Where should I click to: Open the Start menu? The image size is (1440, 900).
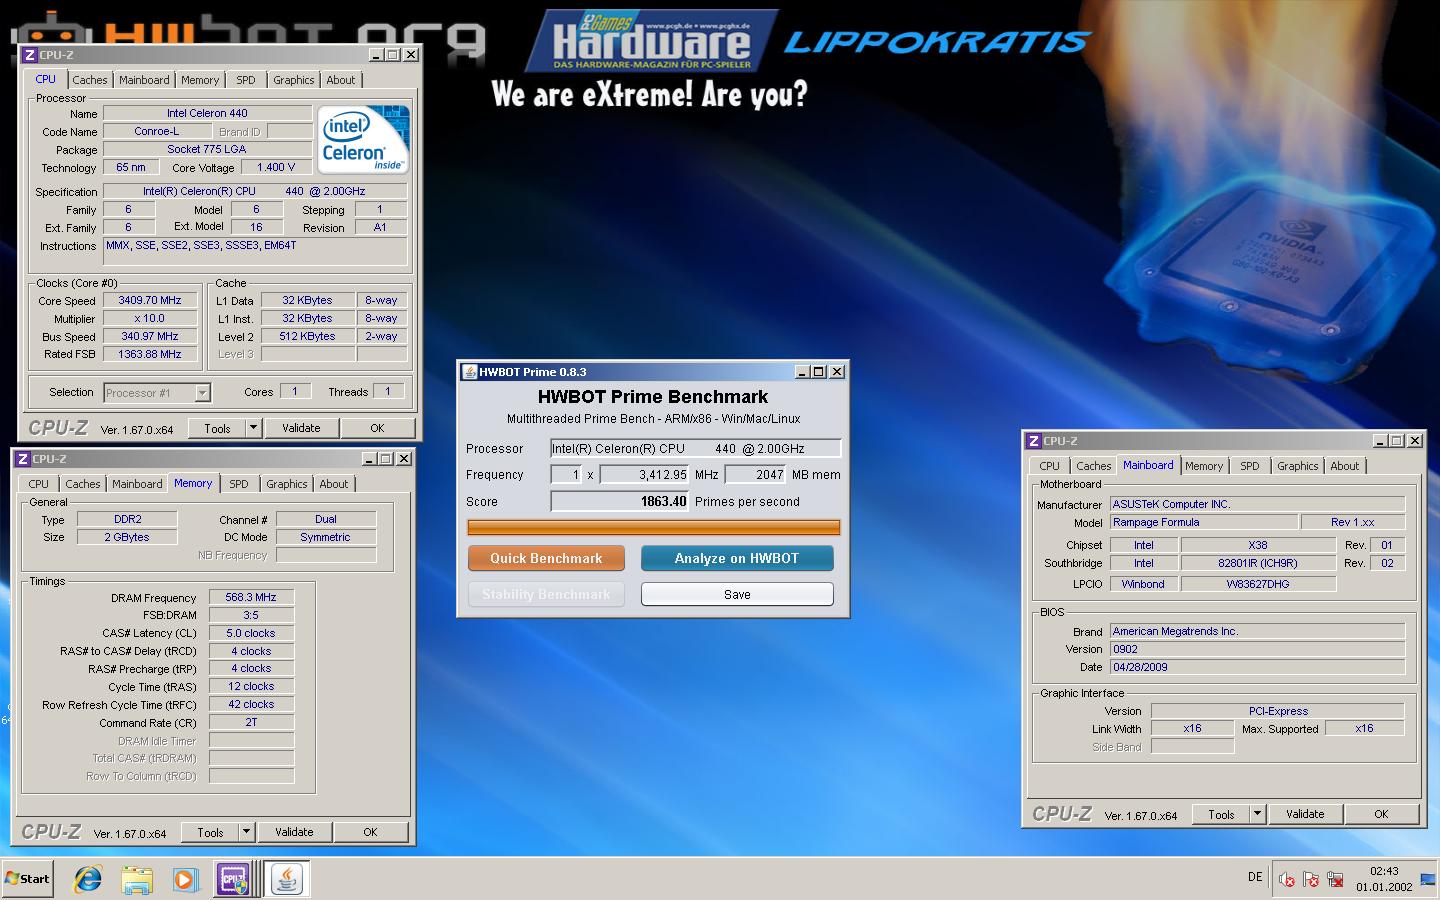pos(28,879)
